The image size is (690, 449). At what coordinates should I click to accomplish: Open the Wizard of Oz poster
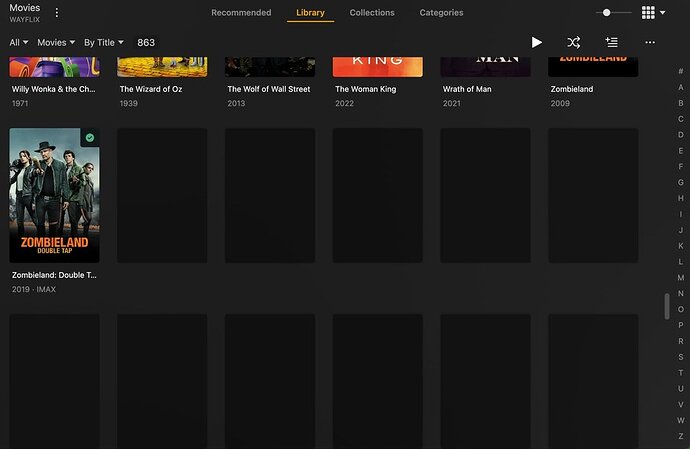[x=162, y=67]
